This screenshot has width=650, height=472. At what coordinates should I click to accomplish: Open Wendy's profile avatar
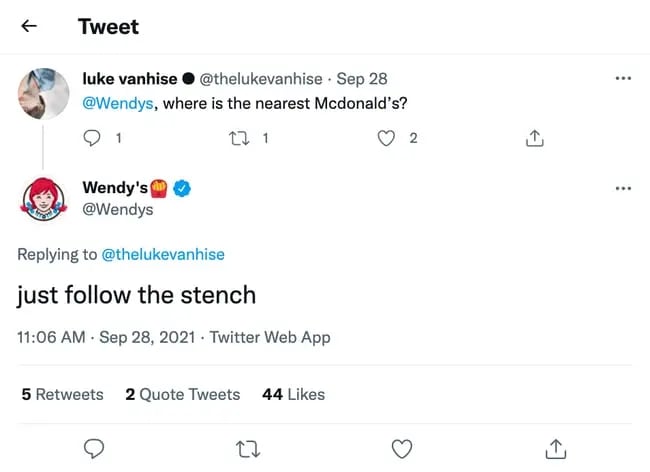43,198
